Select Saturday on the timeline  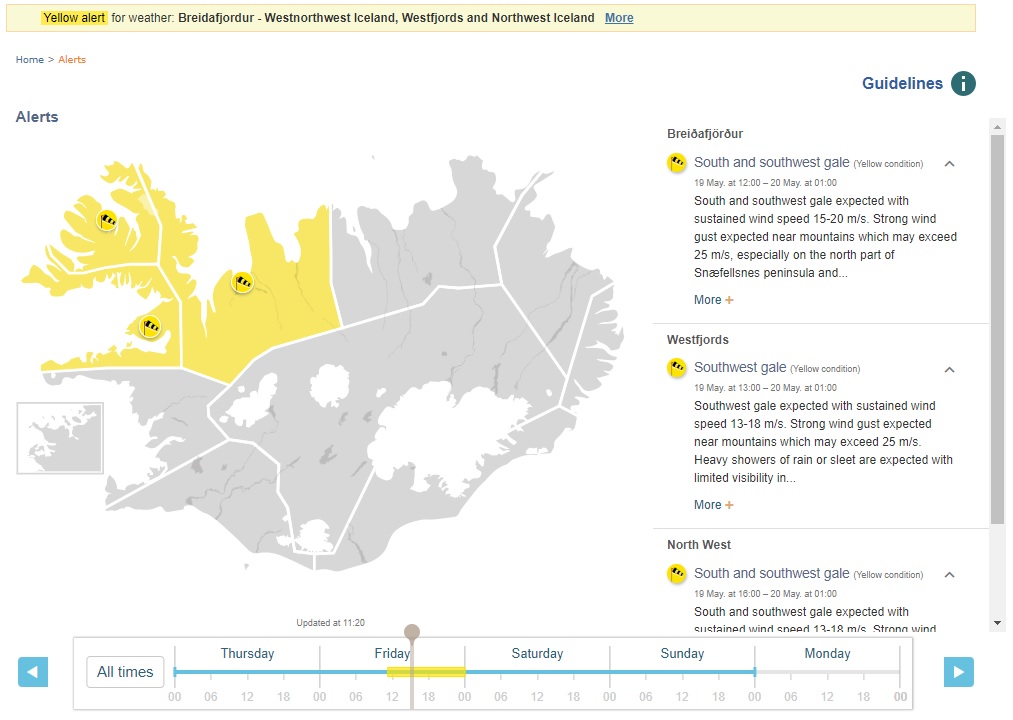[x=537, y=654]
